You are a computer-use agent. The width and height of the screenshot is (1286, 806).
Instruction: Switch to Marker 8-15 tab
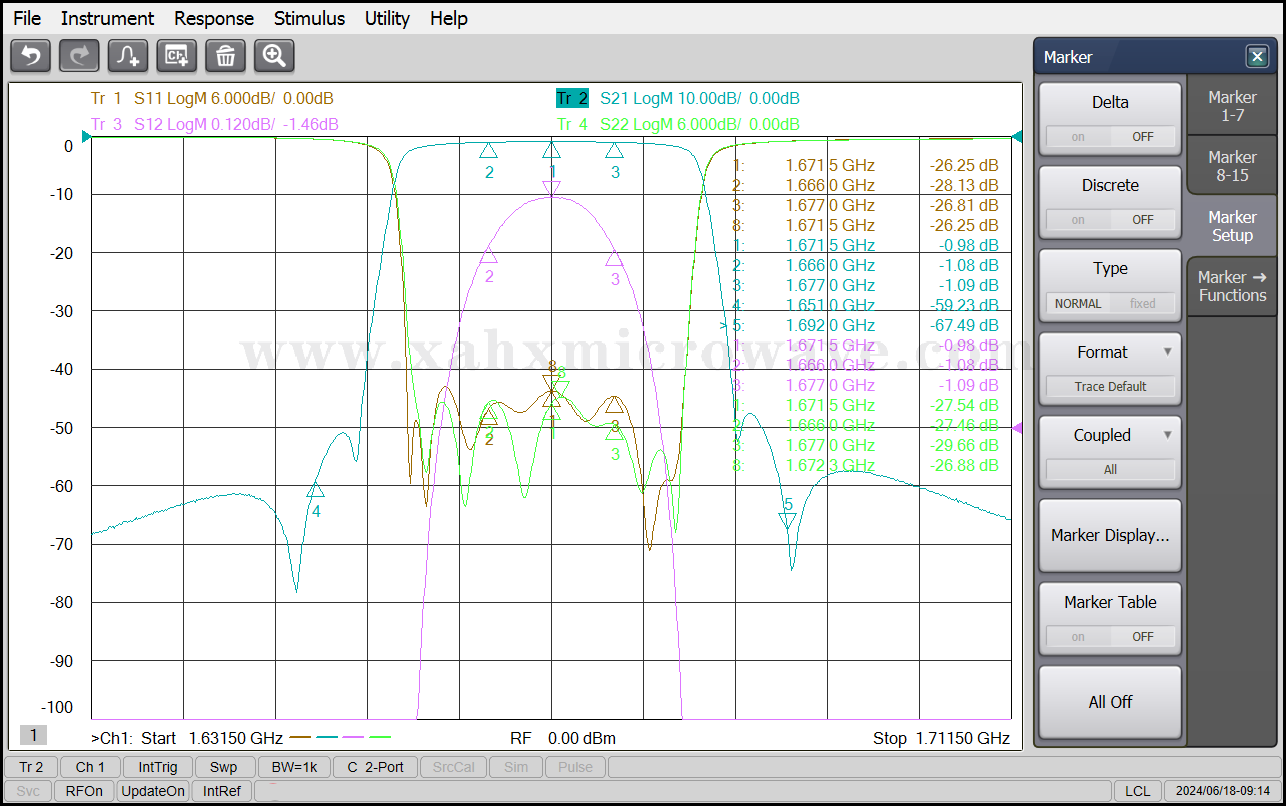point(1232,165)
